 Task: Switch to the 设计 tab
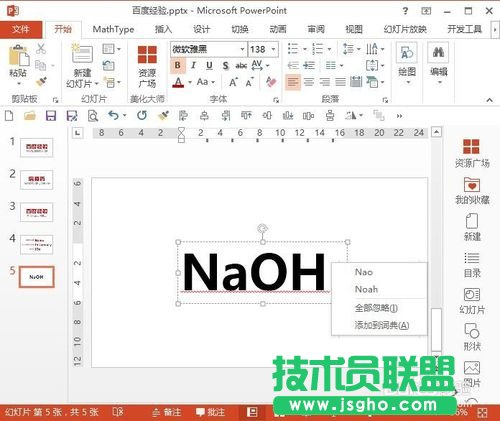tap(201, 29)
